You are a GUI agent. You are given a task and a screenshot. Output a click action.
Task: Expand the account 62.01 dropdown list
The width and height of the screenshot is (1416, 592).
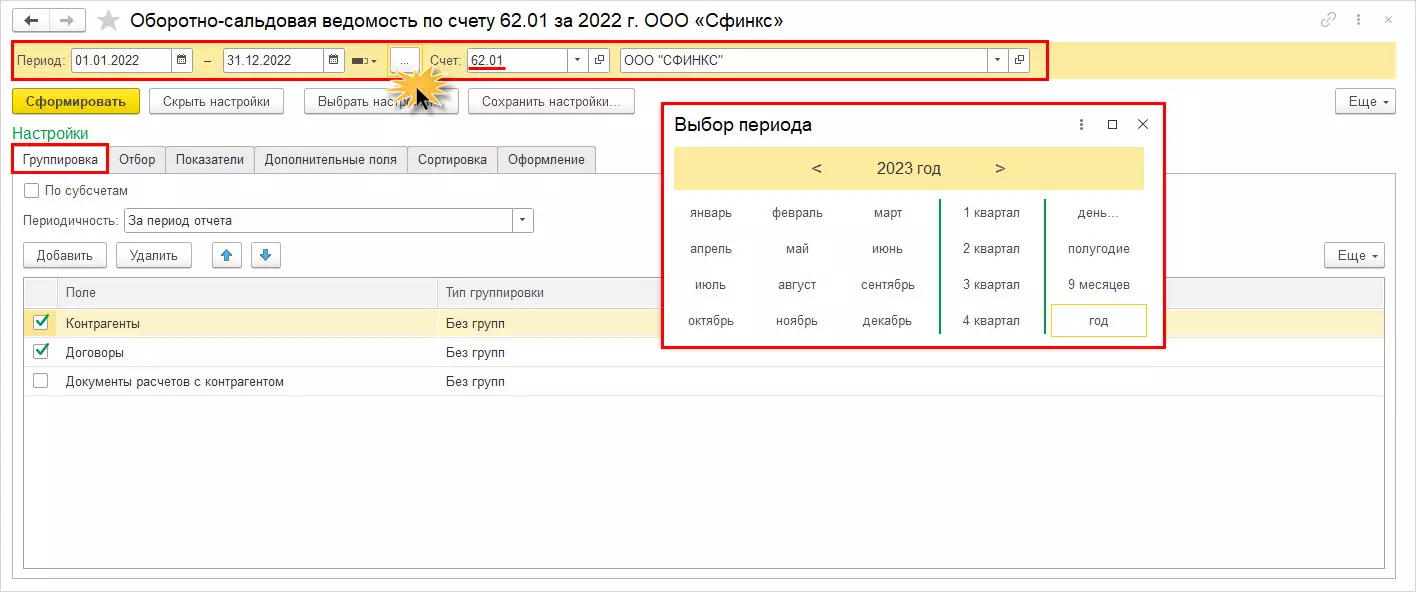tap(578, 60)
